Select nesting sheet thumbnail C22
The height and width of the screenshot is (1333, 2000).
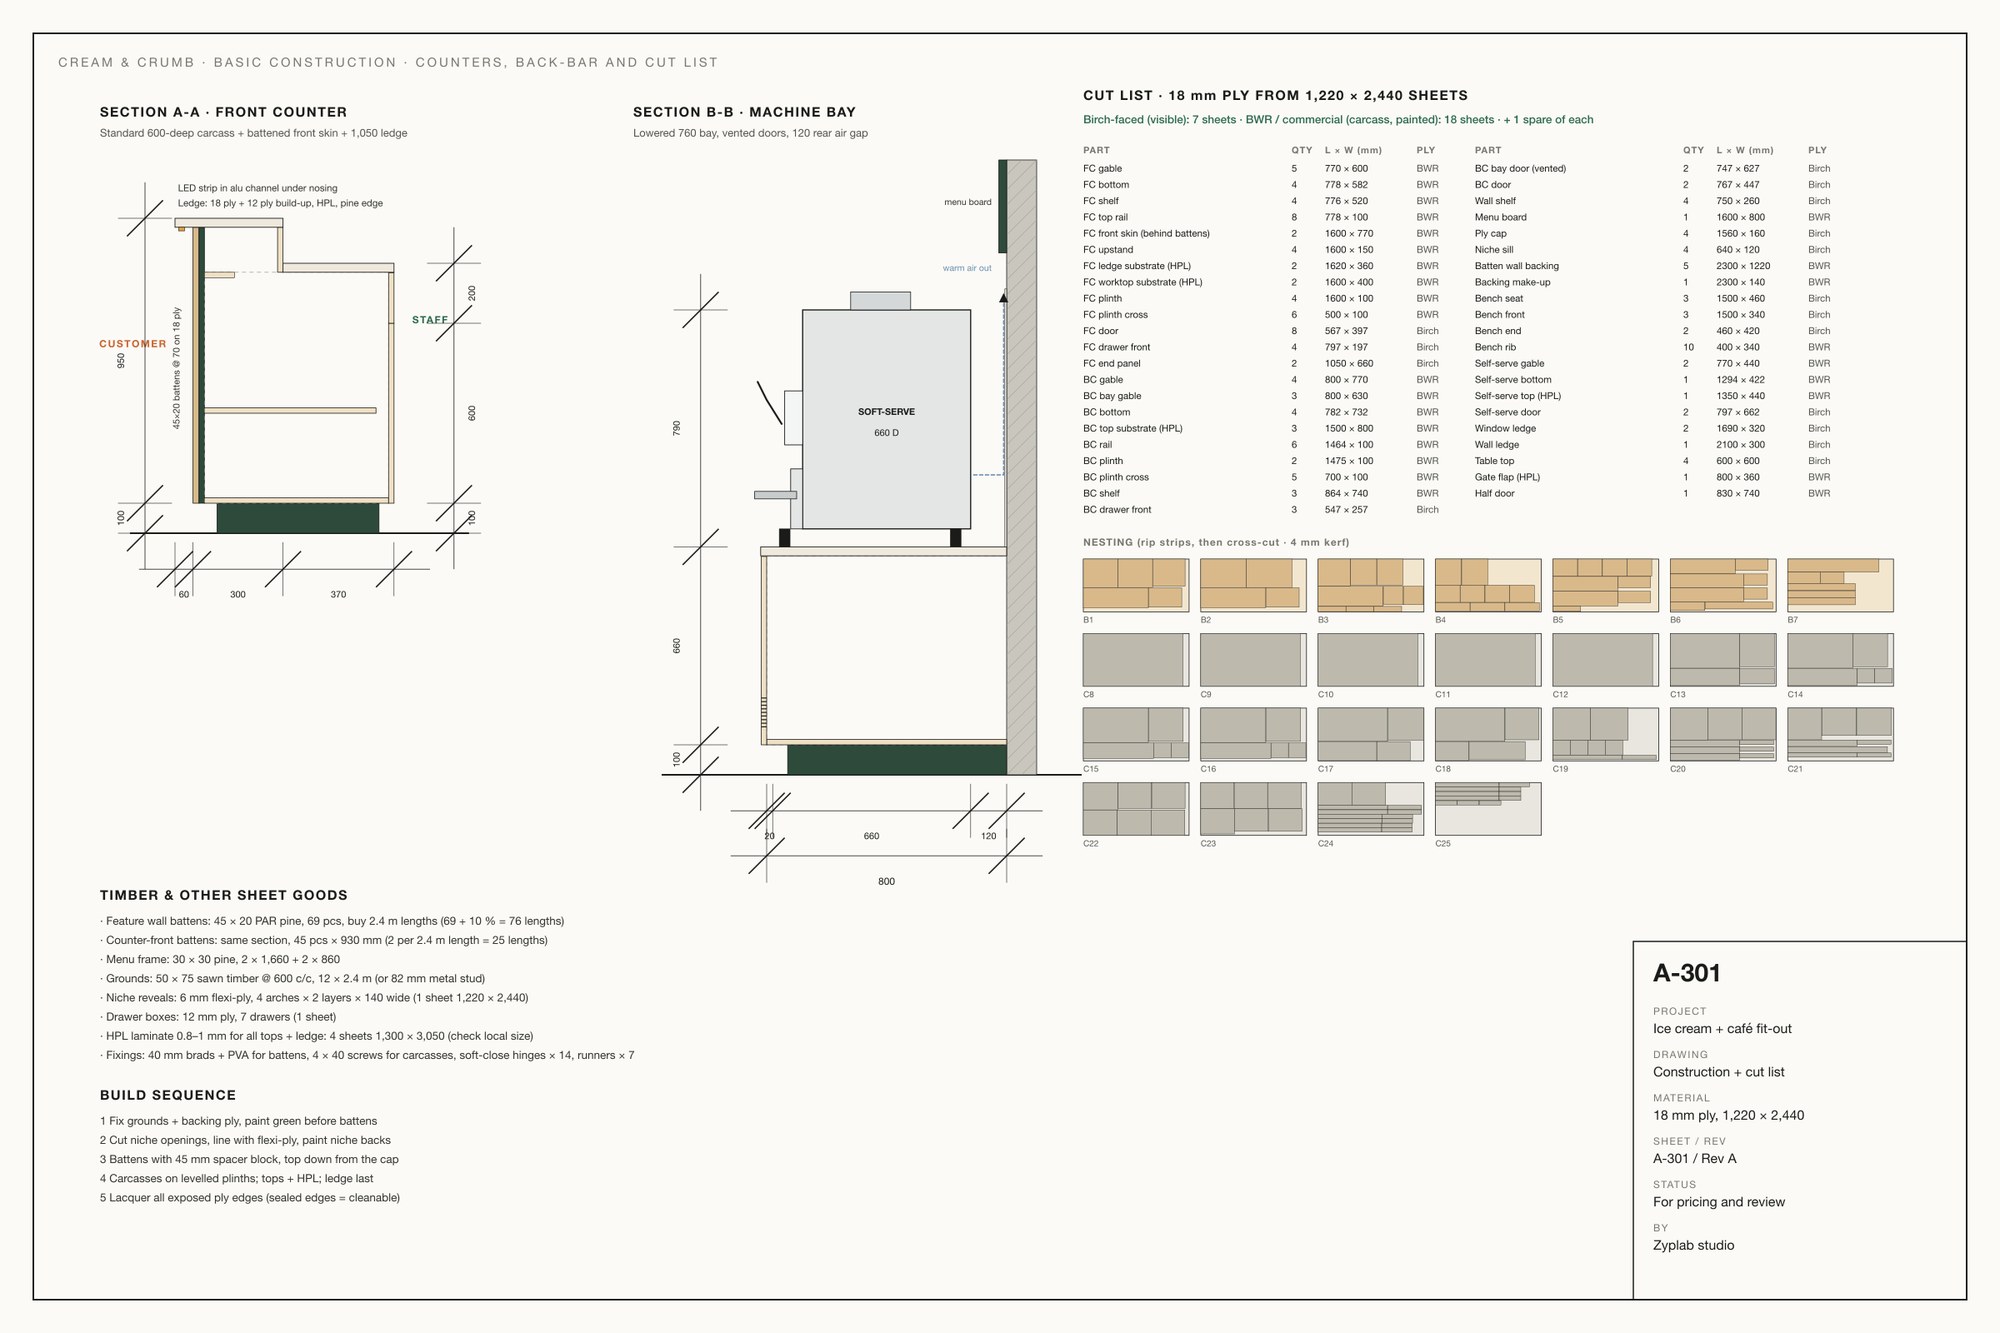tap(1136, 809)
